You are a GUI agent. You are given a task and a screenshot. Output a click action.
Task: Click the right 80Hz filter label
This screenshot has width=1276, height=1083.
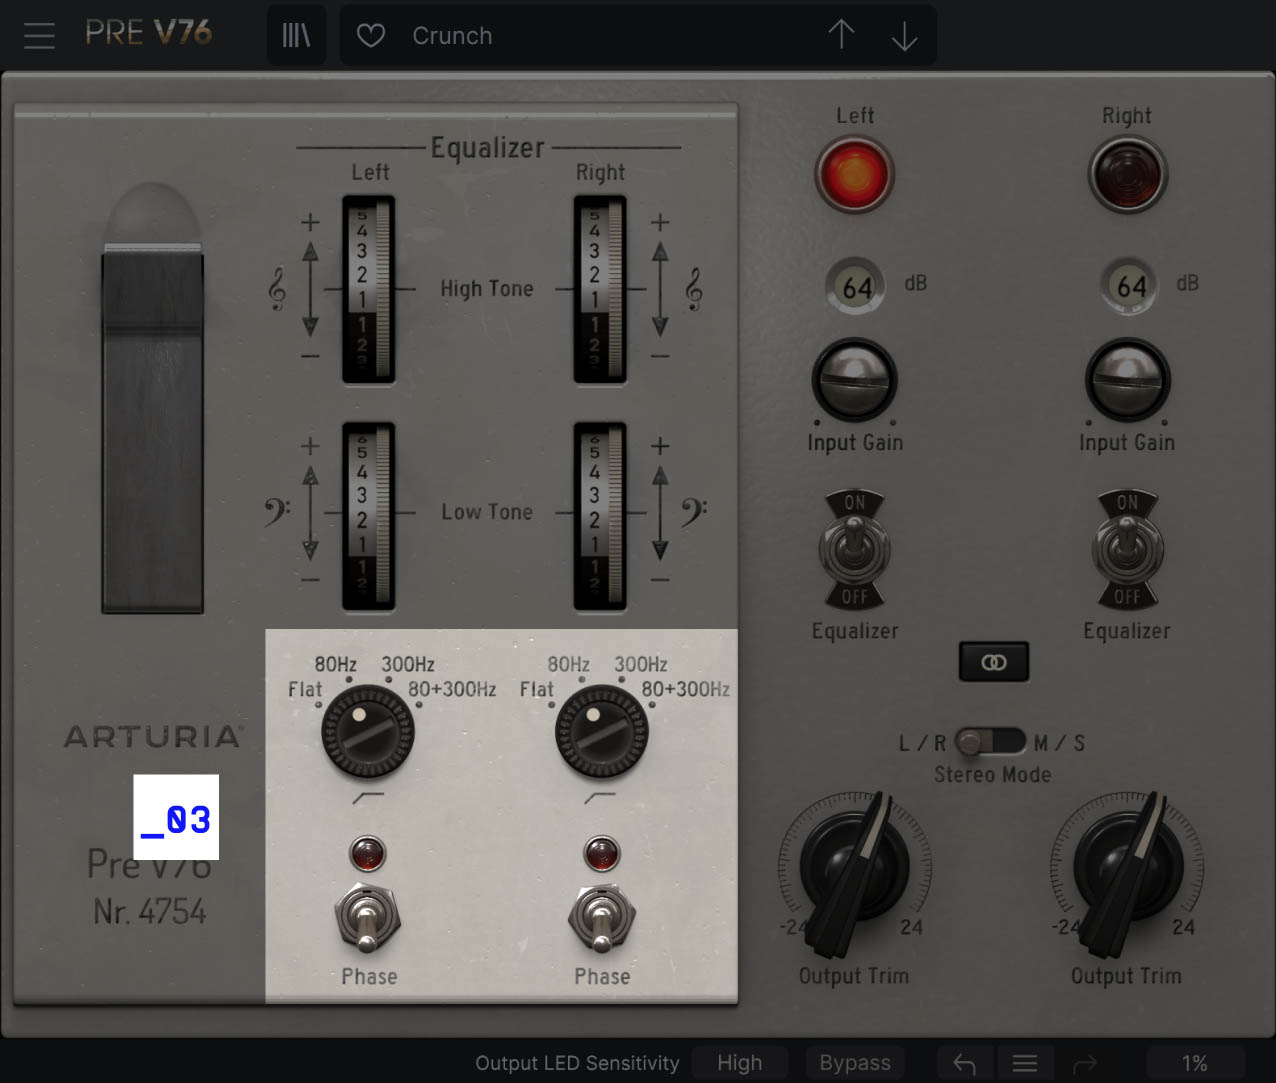point(568,664)
